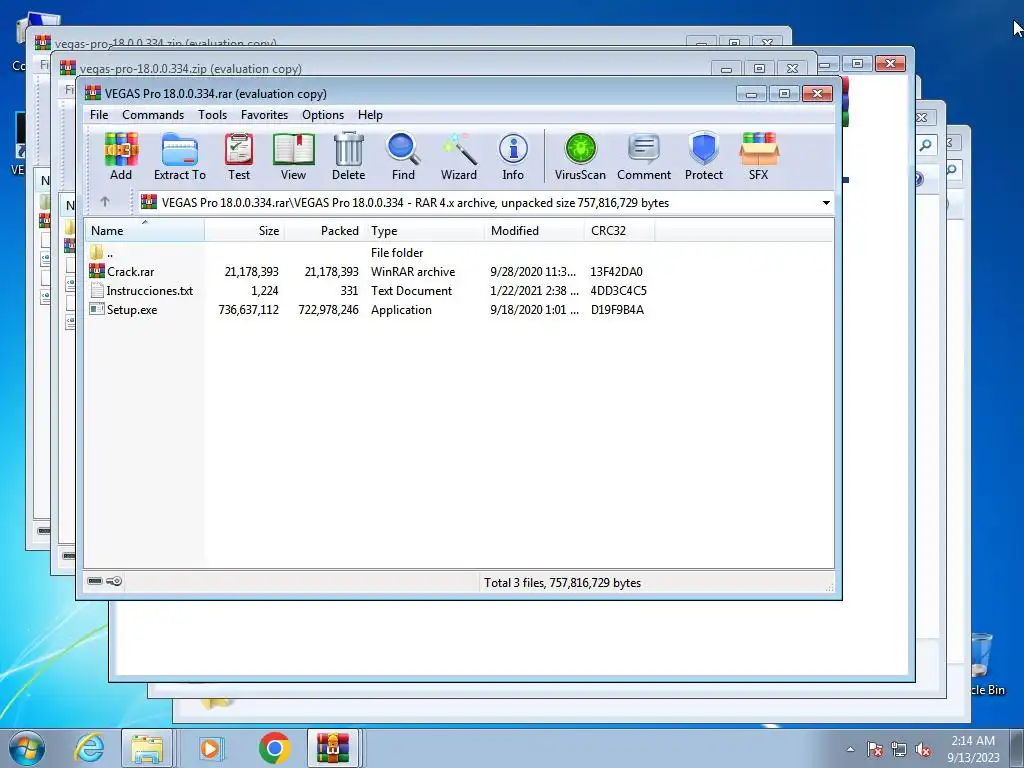Screen dimensions: 1024x768
Task: Click the muted volume tray icon
Action: click(x=923, y=749)
